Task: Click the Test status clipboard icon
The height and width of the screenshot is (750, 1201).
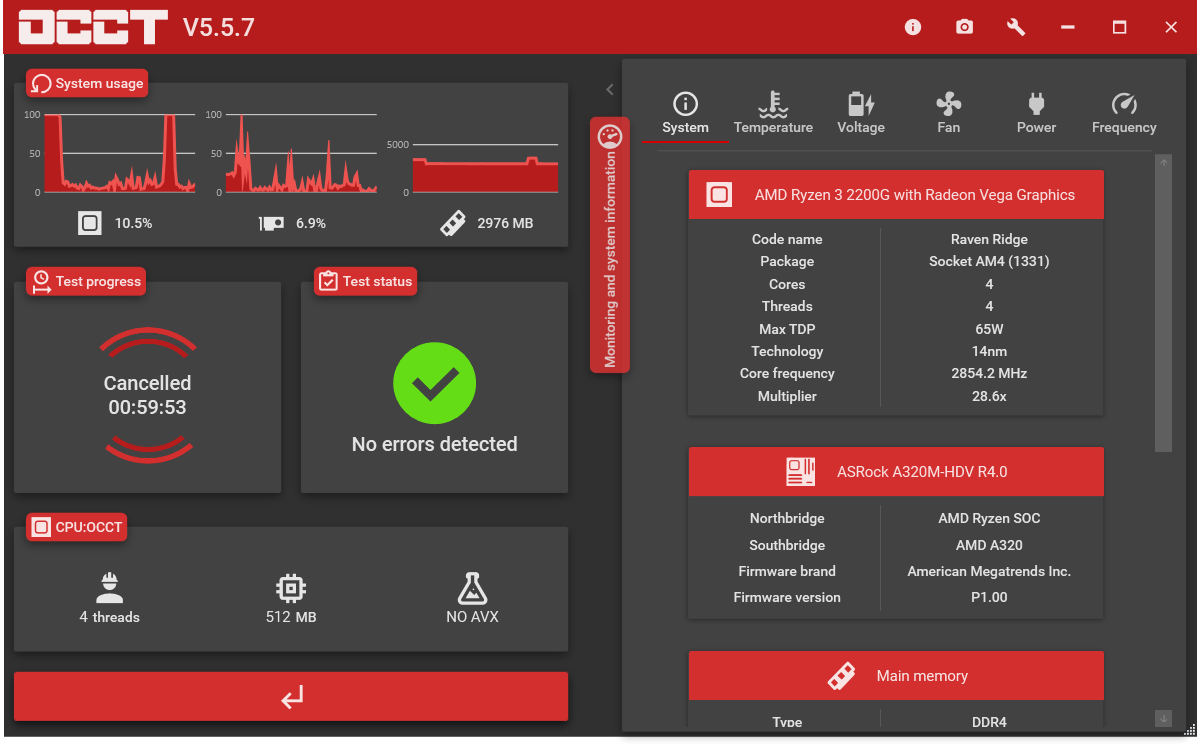Action: [x=328, y=281]
